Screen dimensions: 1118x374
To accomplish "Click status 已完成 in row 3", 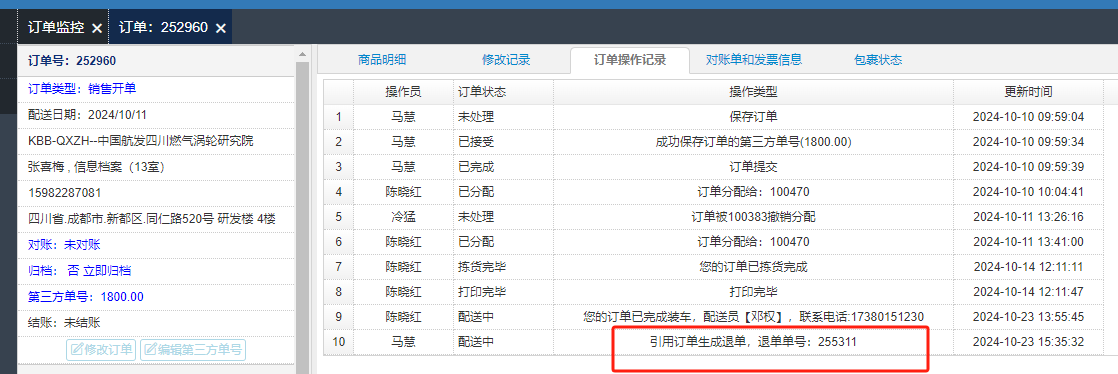I will click(476, 167).
